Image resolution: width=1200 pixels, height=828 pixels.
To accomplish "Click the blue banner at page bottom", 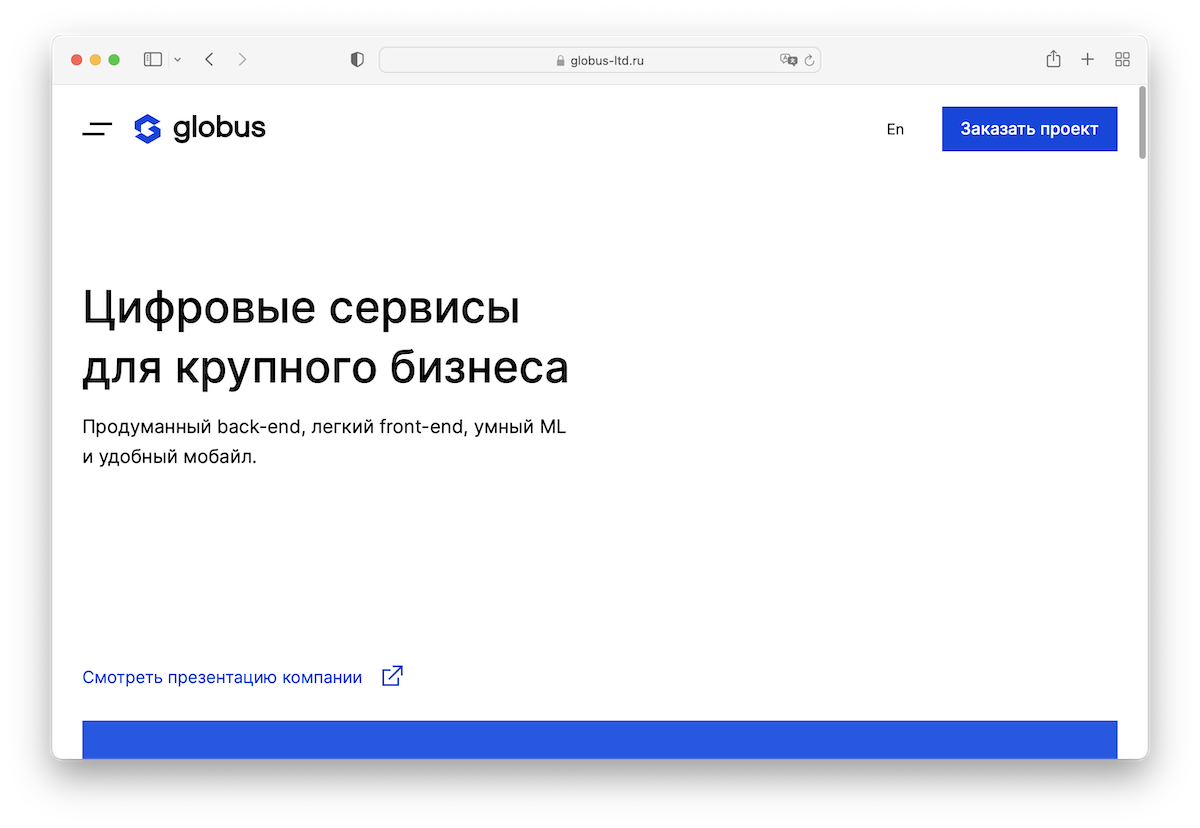I will (599, 739).
